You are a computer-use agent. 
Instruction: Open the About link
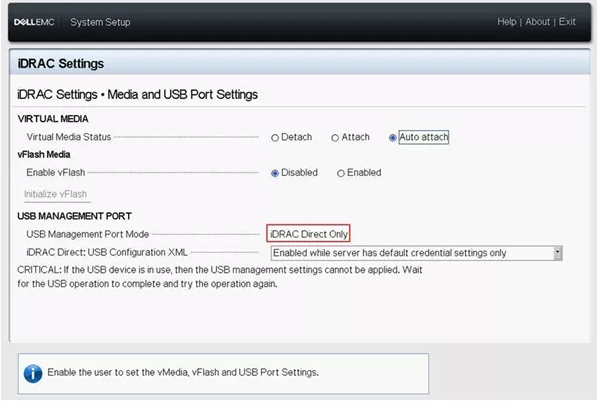pos(537,22)
